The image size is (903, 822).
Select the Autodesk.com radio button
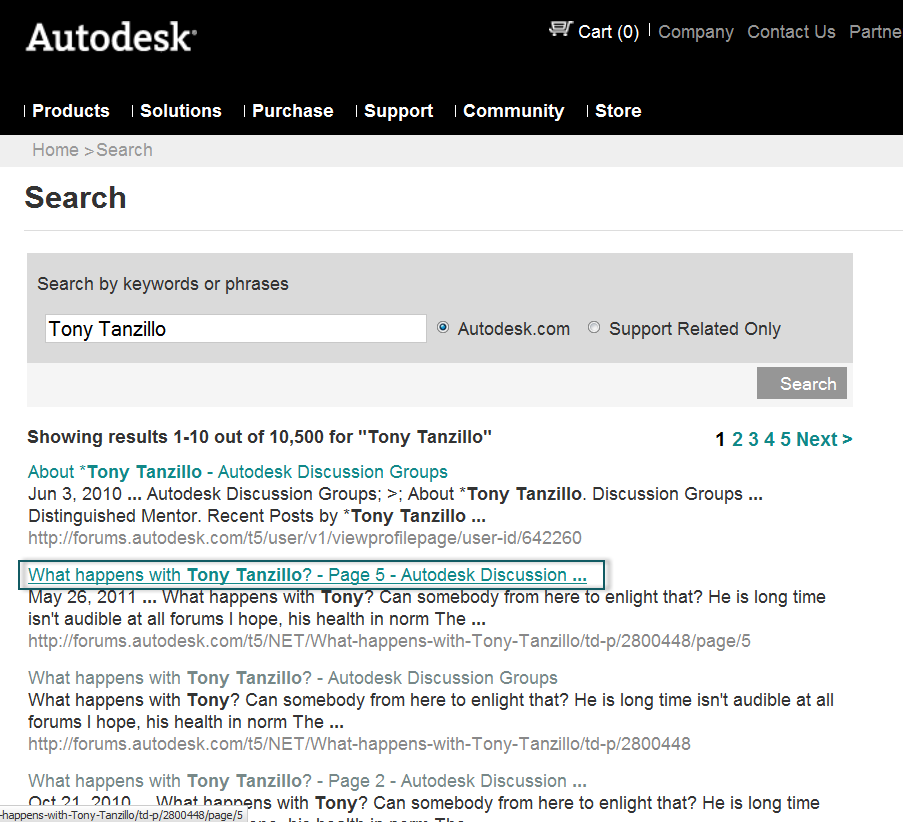tap(443, 327)
